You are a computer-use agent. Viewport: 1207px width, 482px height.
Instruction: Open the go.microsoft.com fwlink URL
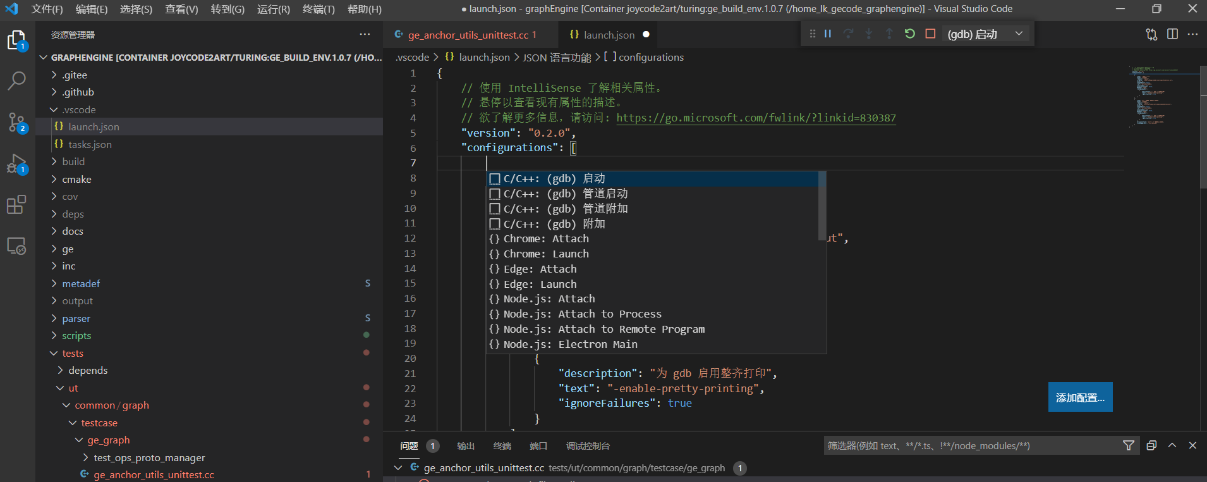point(755,118)
